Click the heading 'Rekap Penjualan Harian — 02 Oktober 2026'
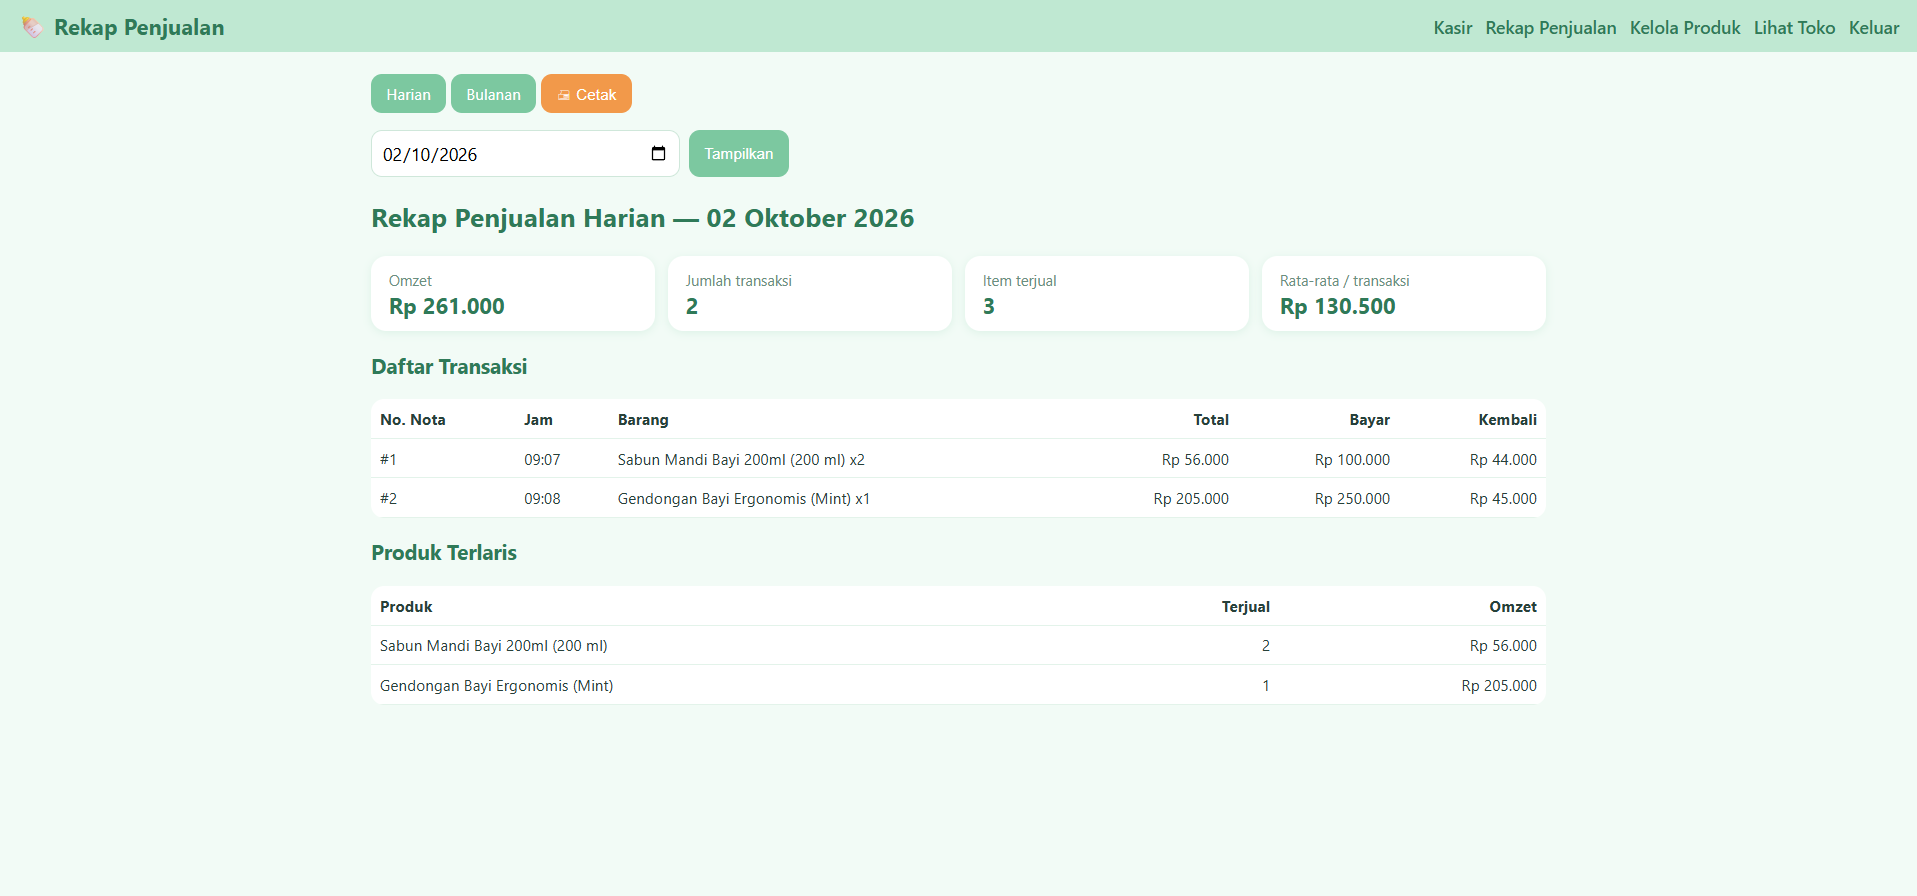The image size is (1917, 896). [643, 218]
